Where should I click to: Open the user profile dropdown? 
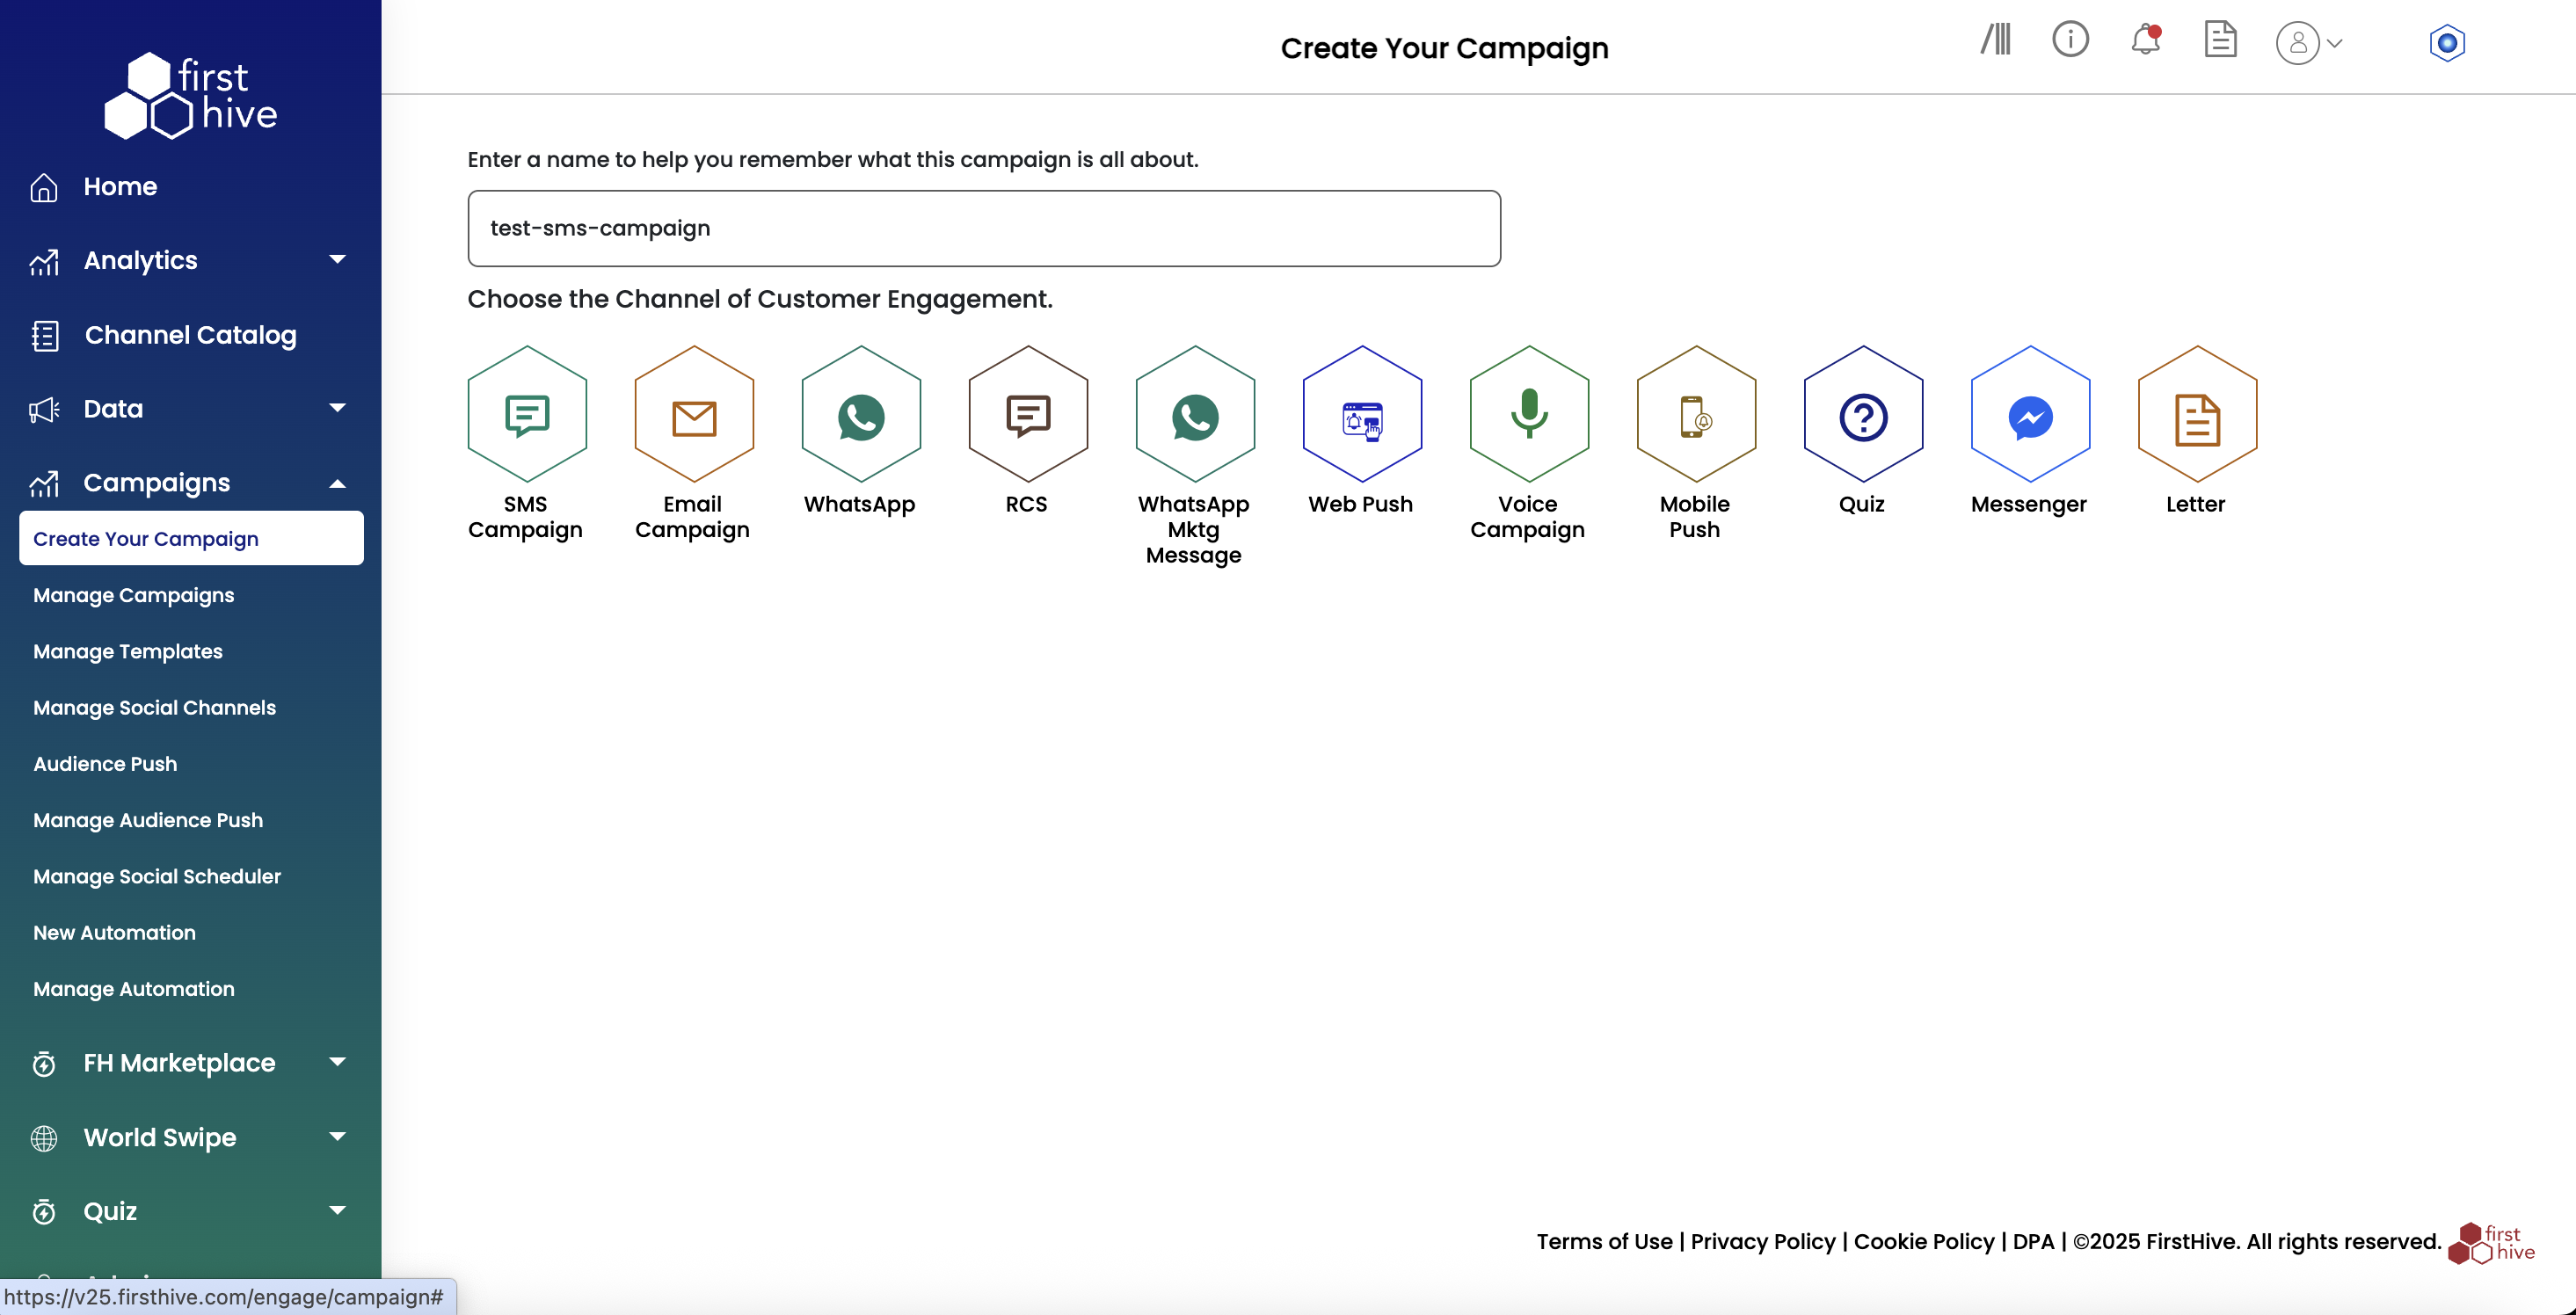click(x=2309, y=43)
